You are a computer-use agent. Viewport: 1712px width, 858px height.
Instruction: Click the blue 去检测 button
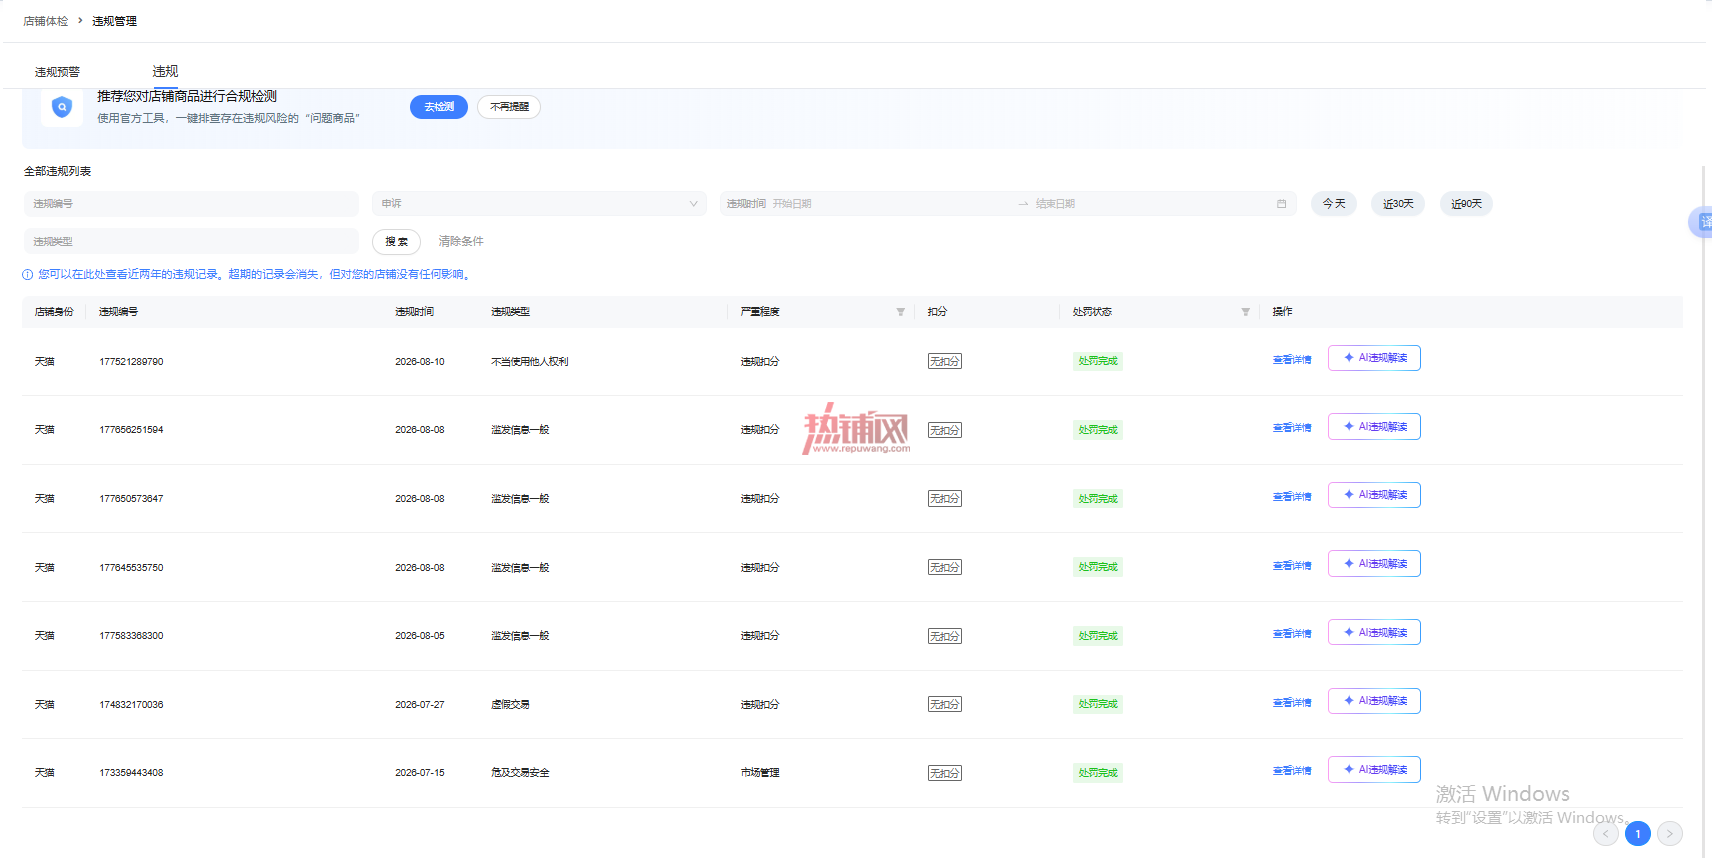point(439,107)
